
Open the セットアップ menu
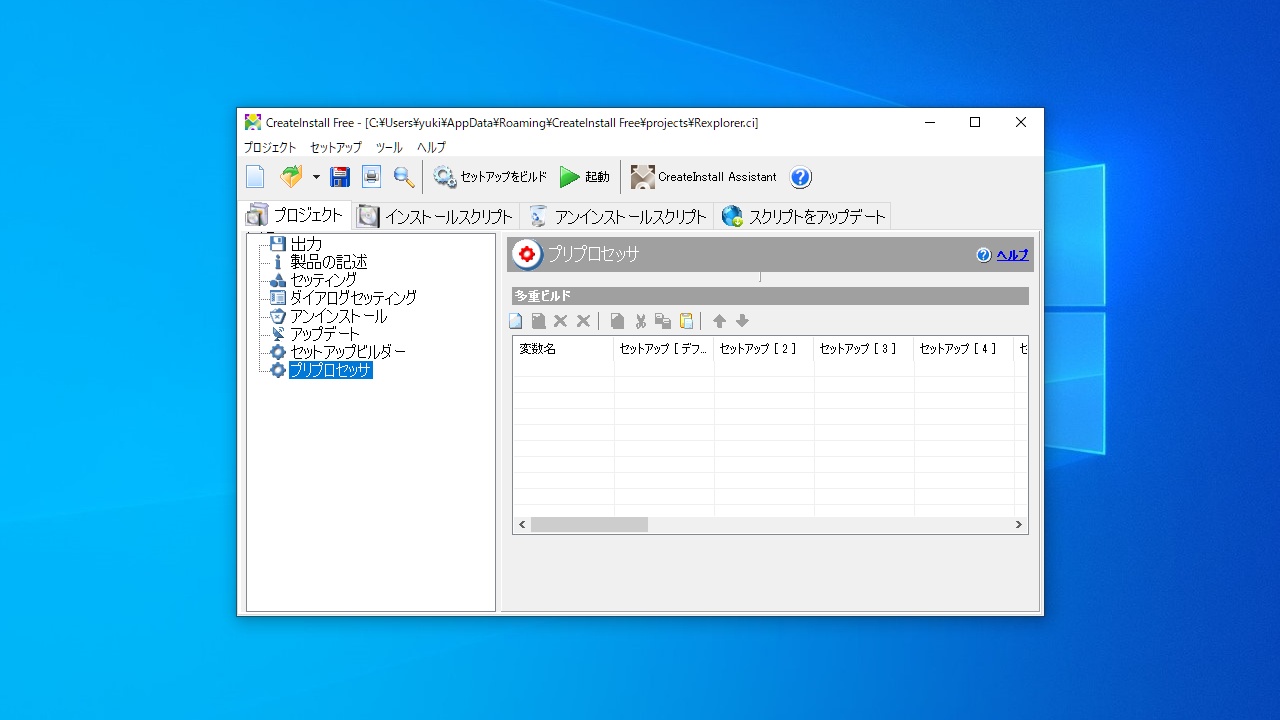(x=336, y=147)
